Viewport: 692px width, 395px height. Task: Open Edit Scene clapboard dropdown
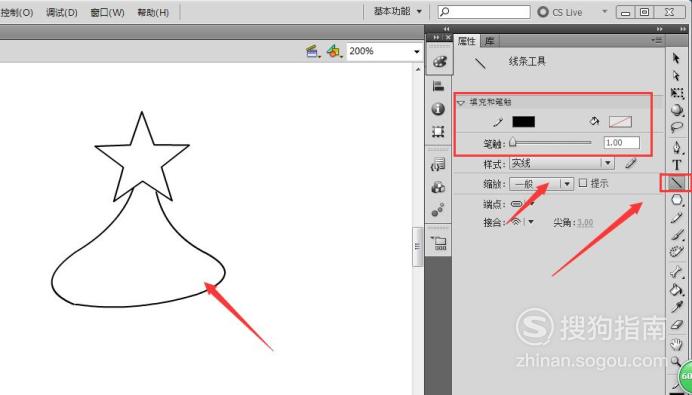pos(313,52)
